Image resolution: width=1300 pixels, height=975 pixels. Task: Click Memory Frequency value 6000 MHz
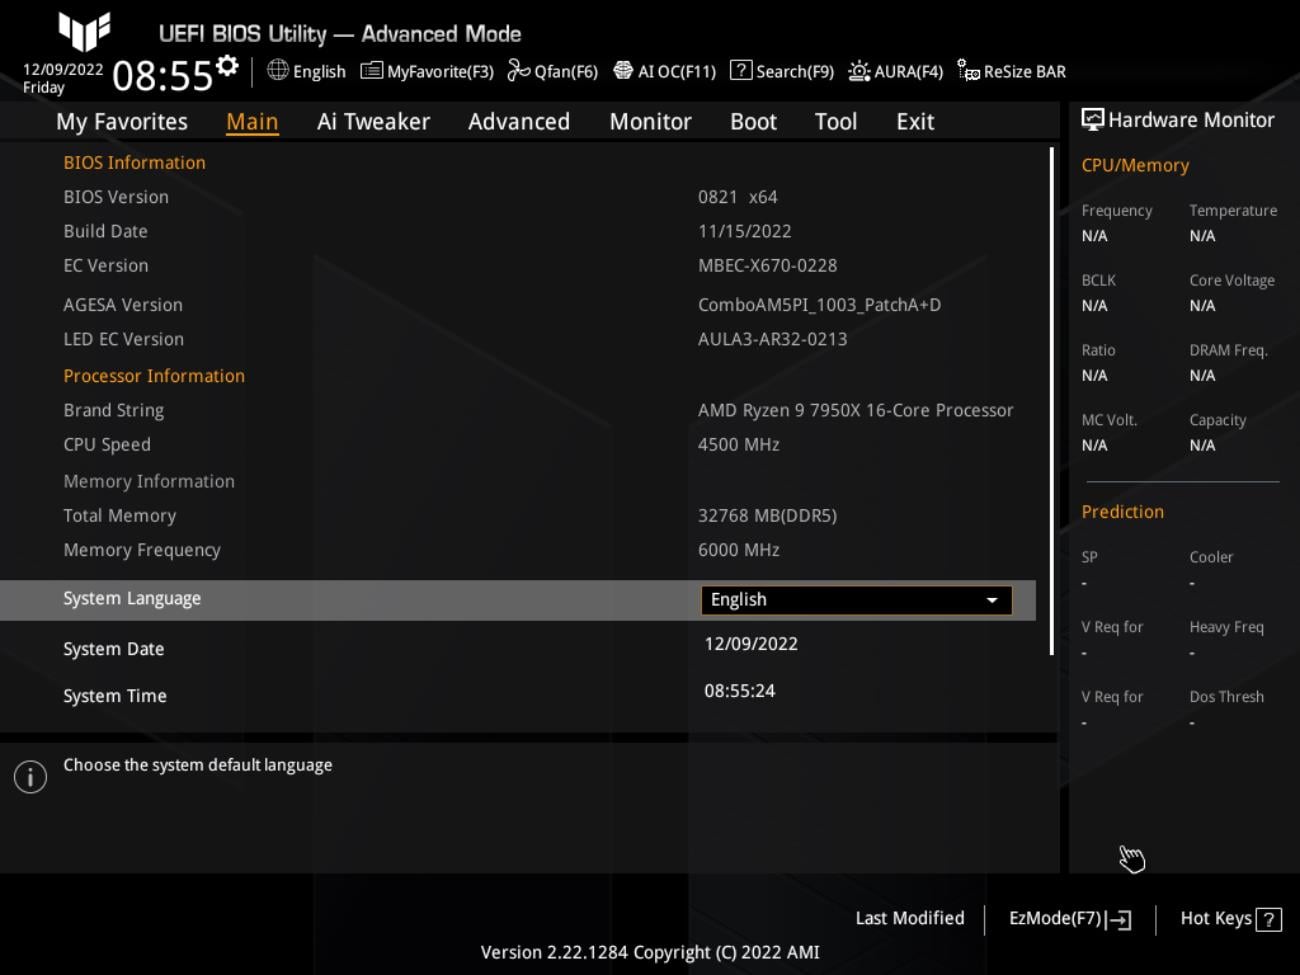click(738, 550)
